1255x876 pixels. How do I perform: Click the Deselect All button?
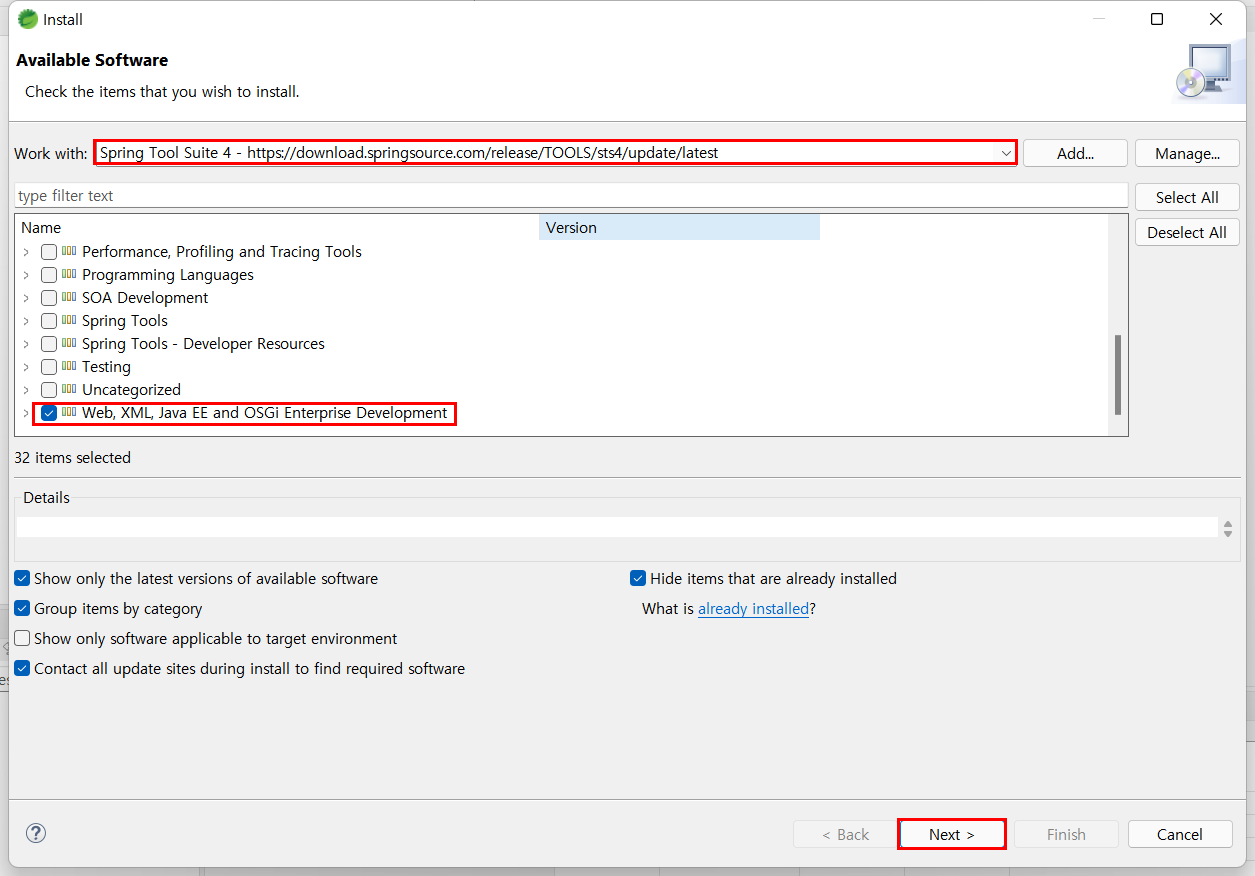pos(1187,232)
